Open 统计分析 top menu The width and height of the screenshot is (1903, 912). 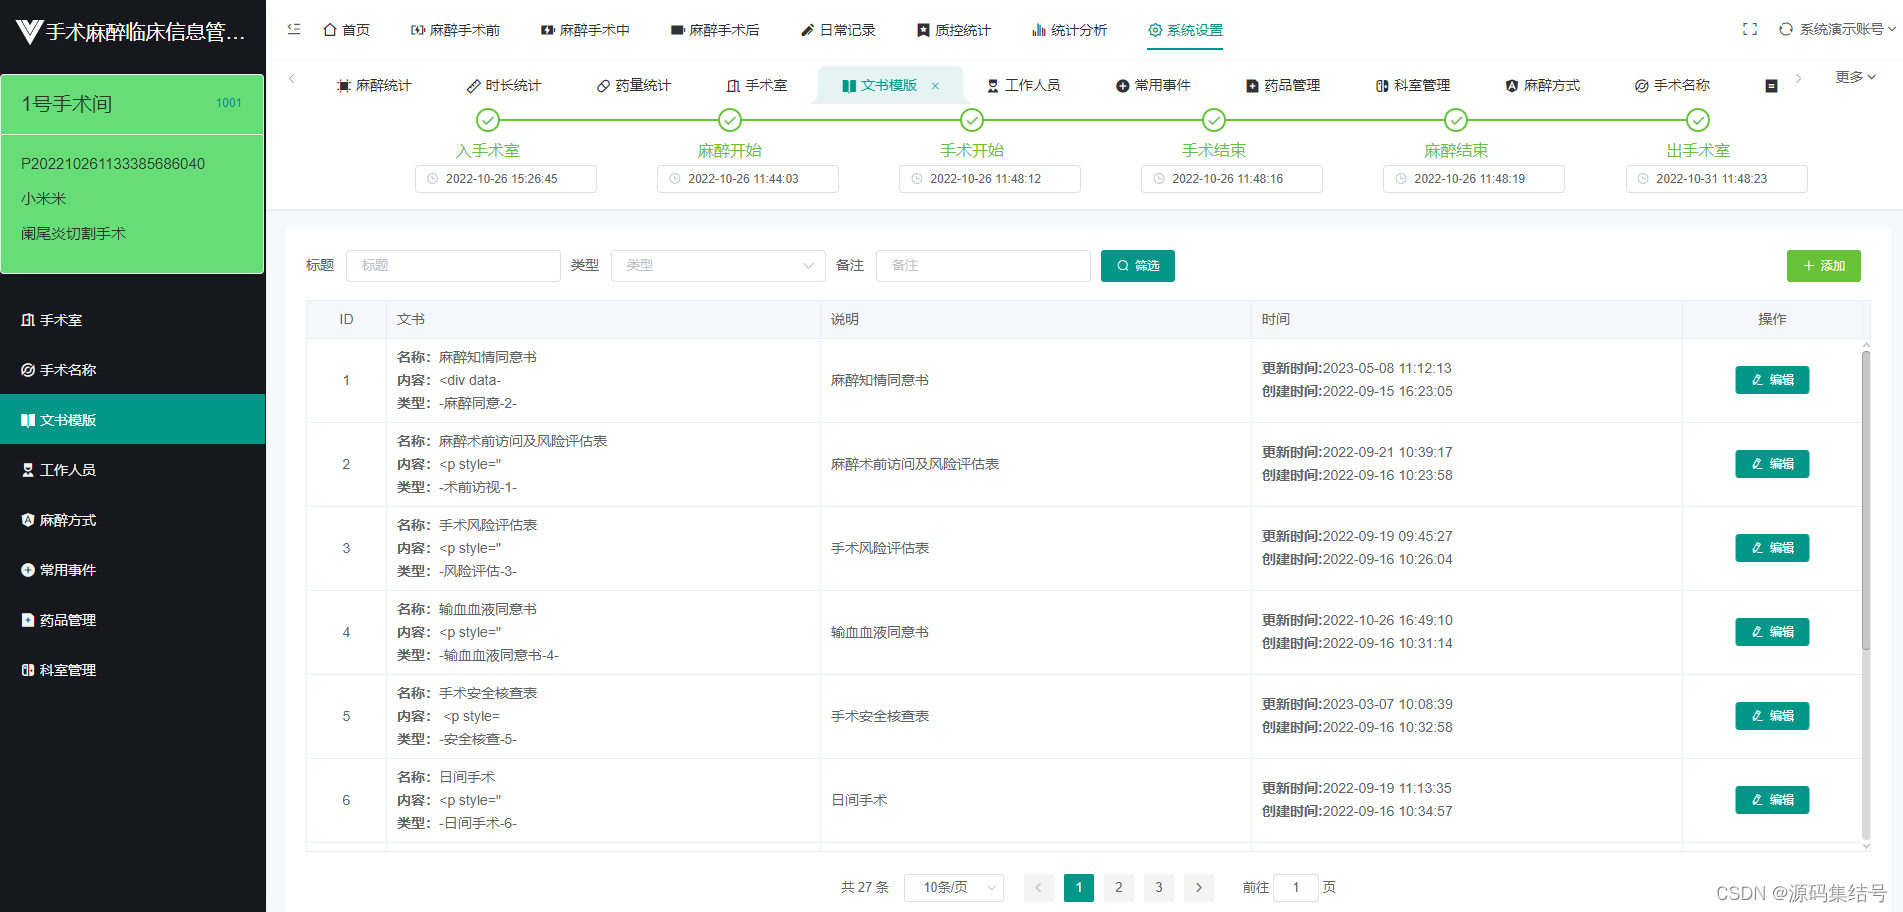[x=1070, y=30]
